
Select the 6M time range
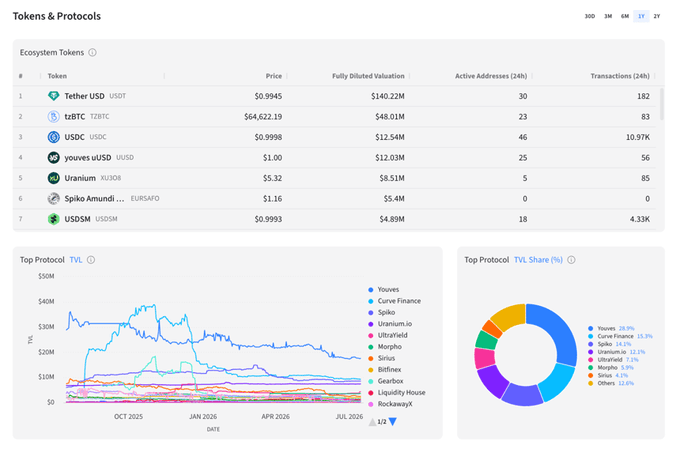click(x=624, y=16)
